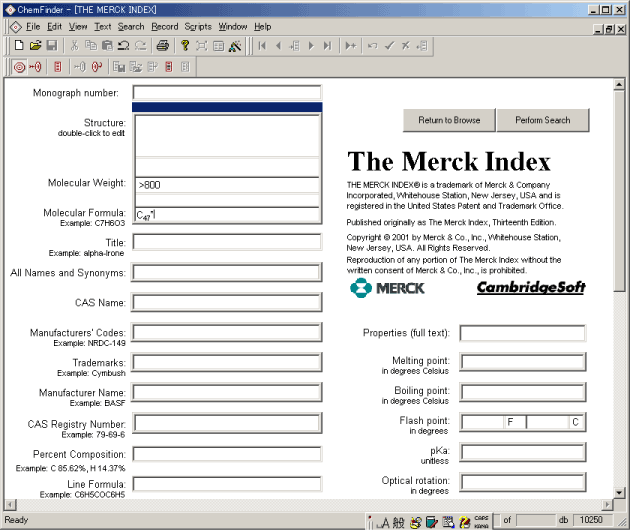Open the View menu

tap(78, 27)
